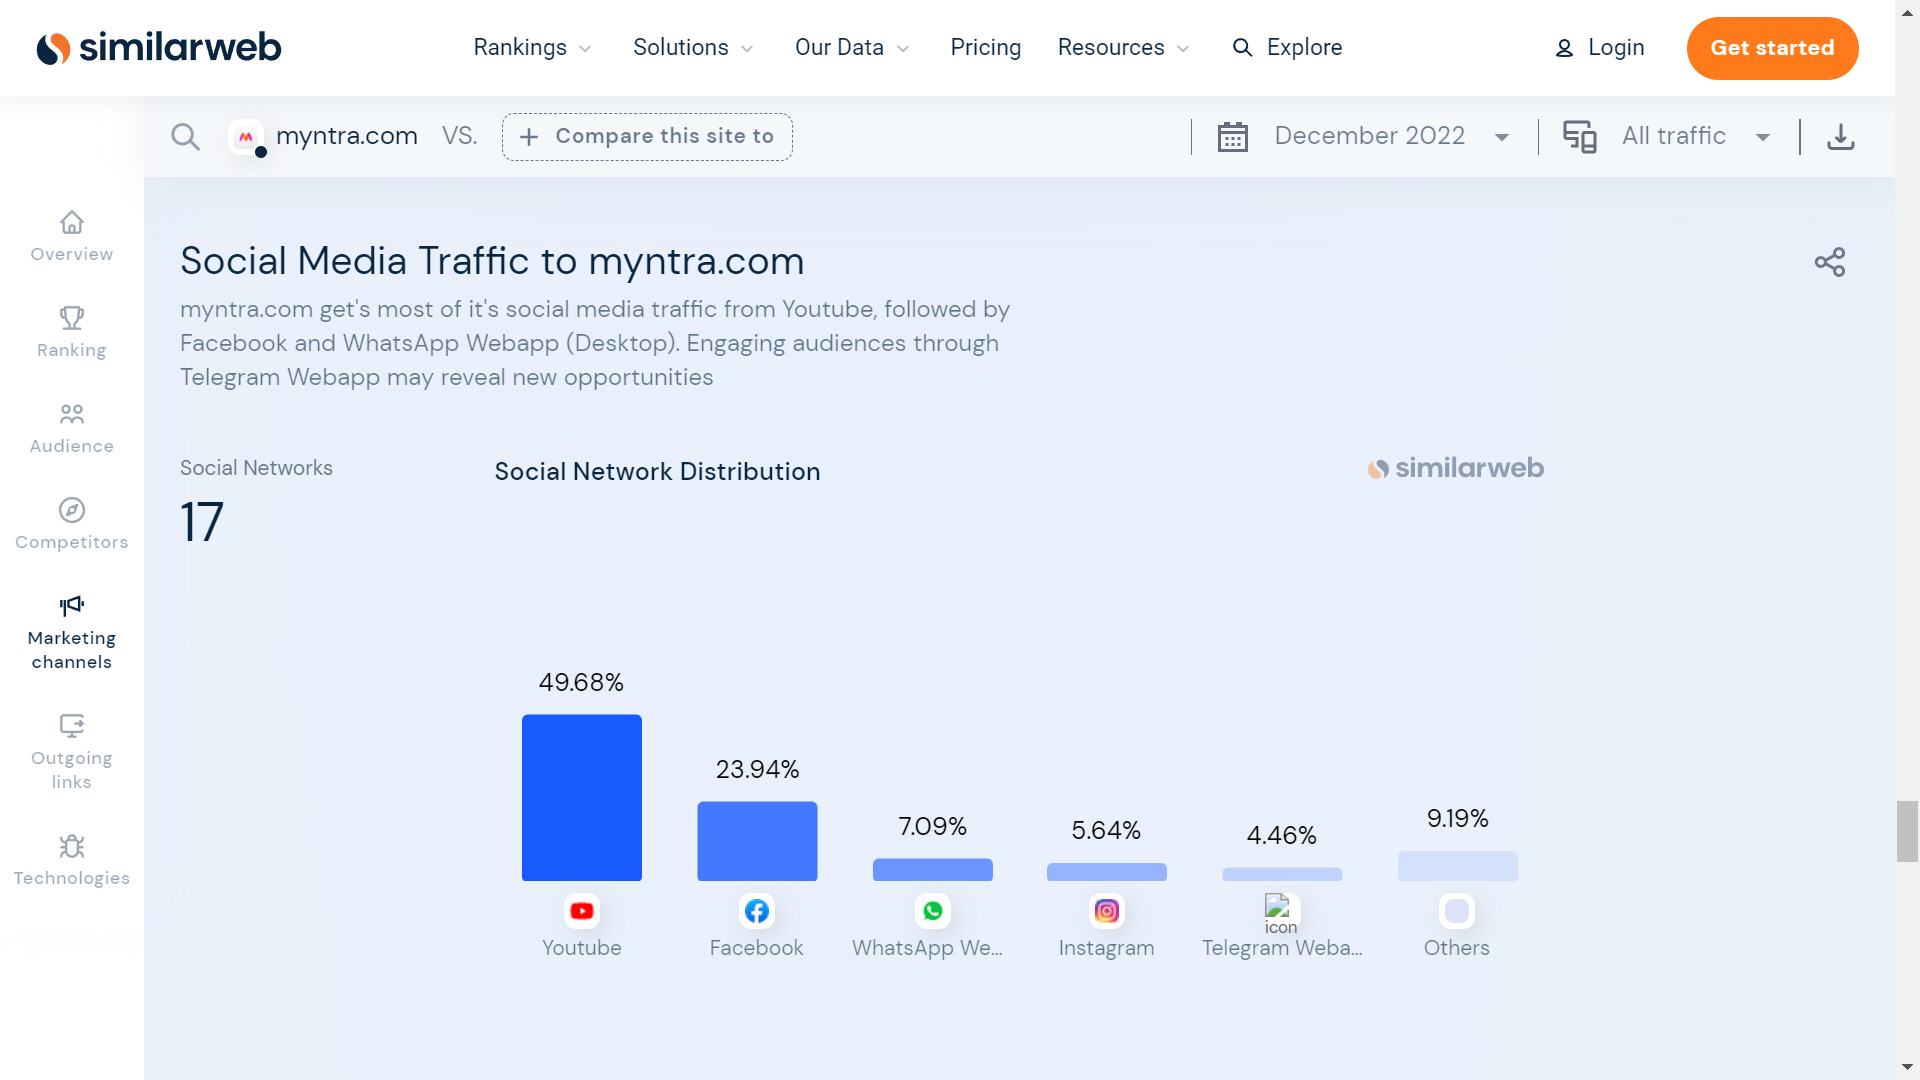Click the Instagram 5.64% bar
The height and width of the screenshot is (1080, 1920).
click(x=1107, y=872)
